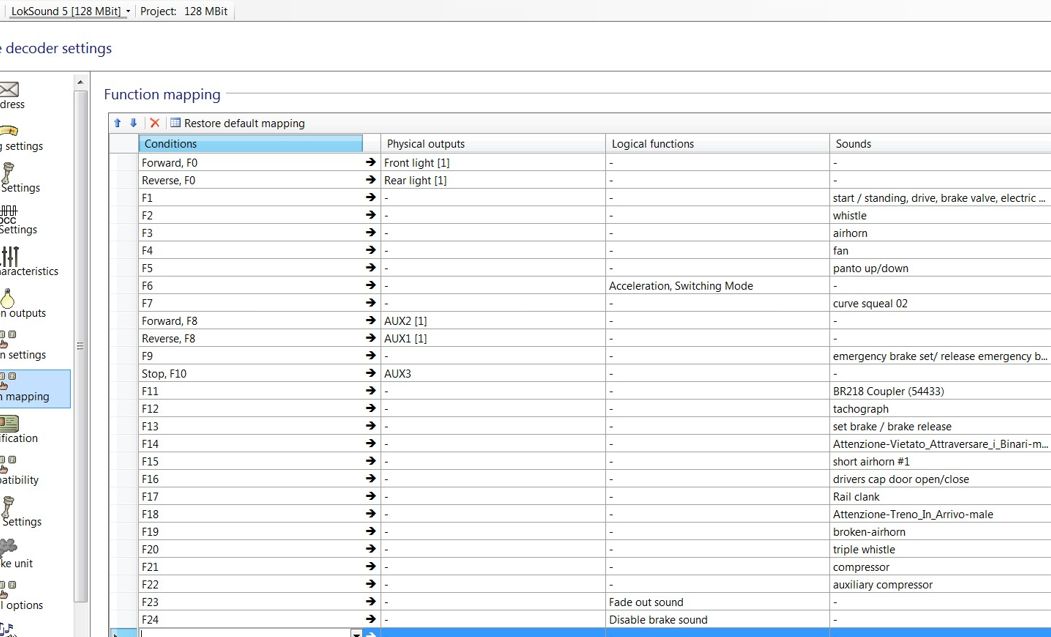
Task: Click the move row down arrow
Action: 133,123
